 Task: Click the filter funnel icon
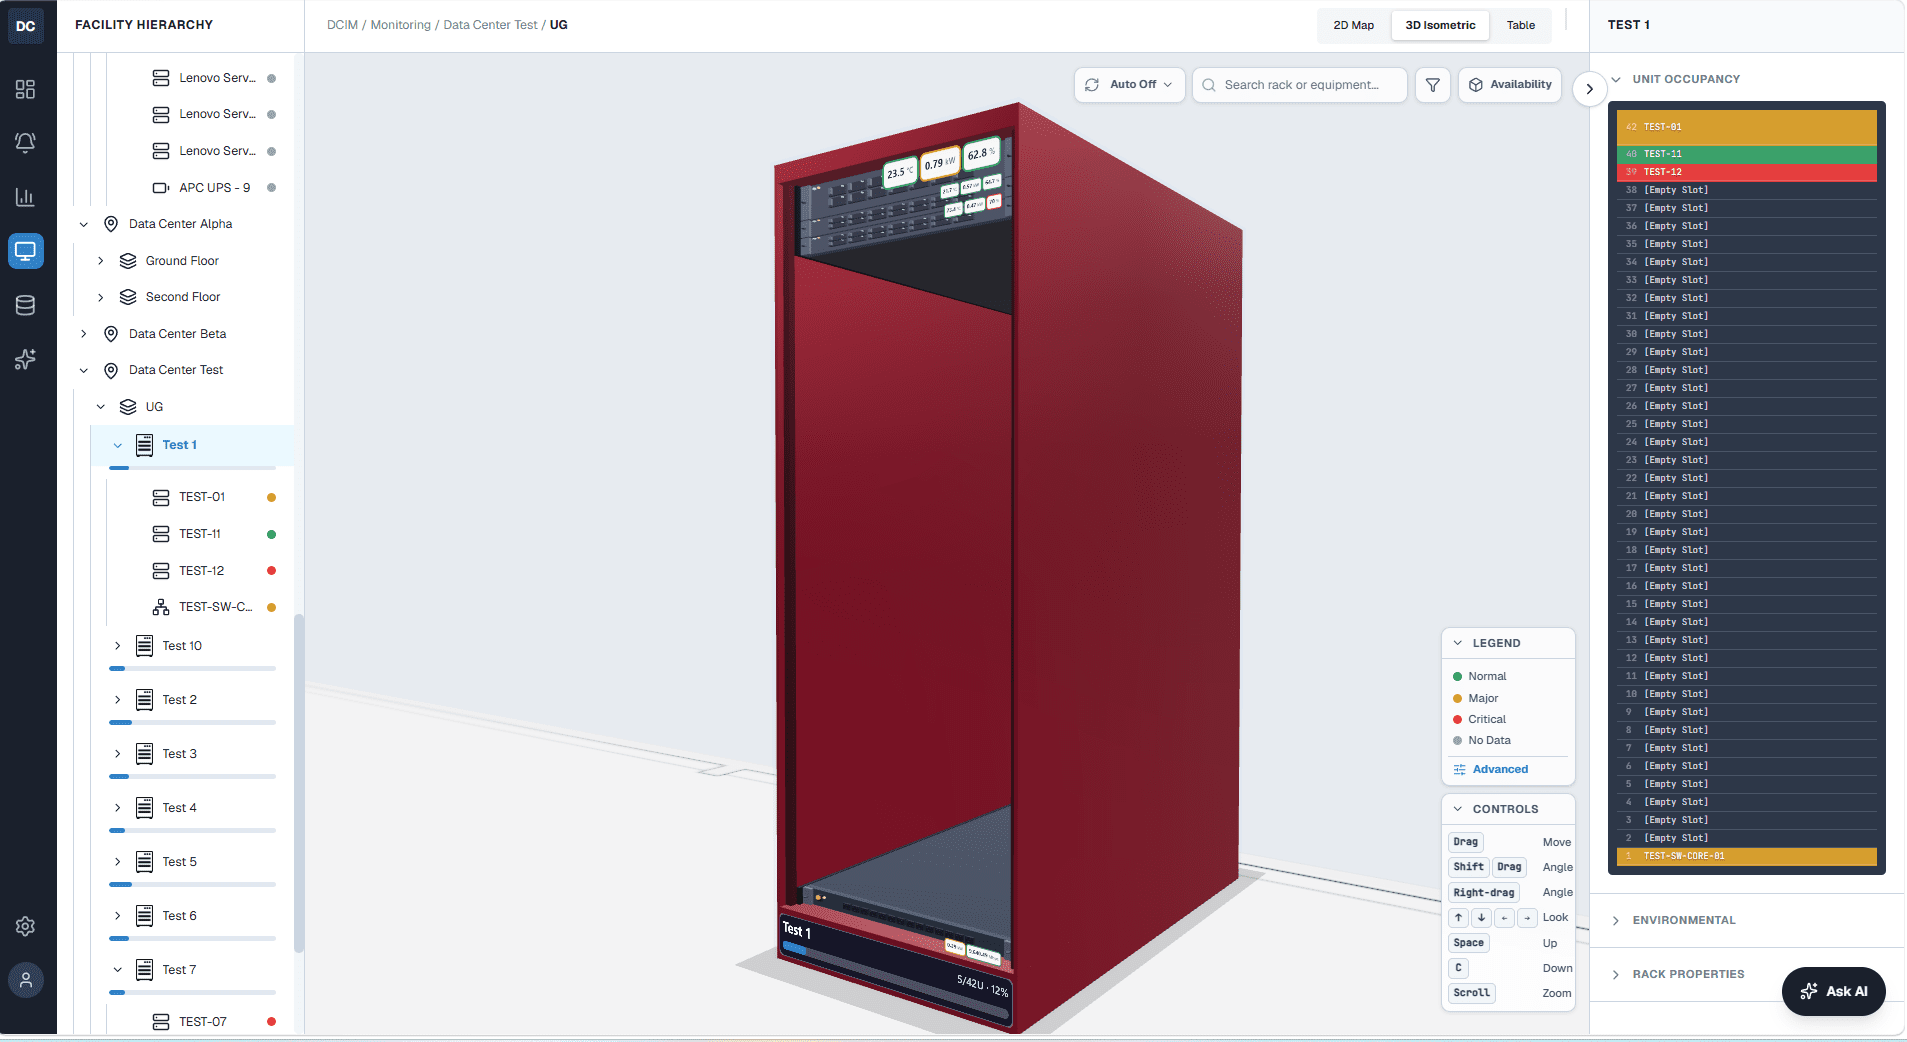point(1433,85)
